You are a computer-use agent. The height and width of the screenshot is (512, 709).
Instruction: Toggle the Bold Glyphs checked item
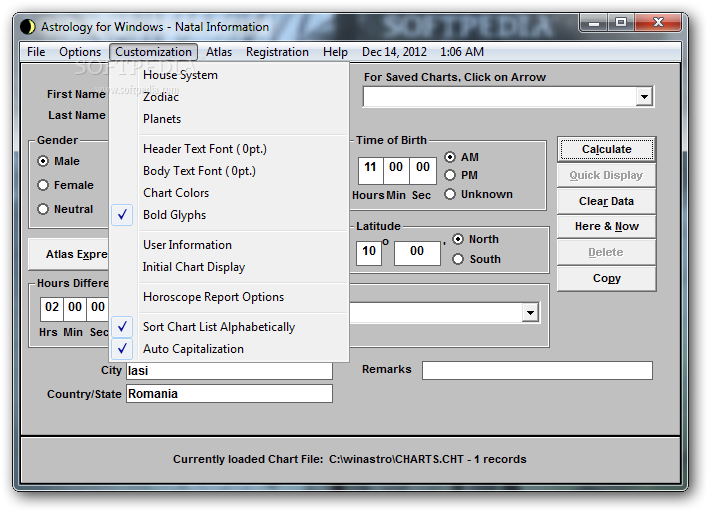click(x=229, y=215)
